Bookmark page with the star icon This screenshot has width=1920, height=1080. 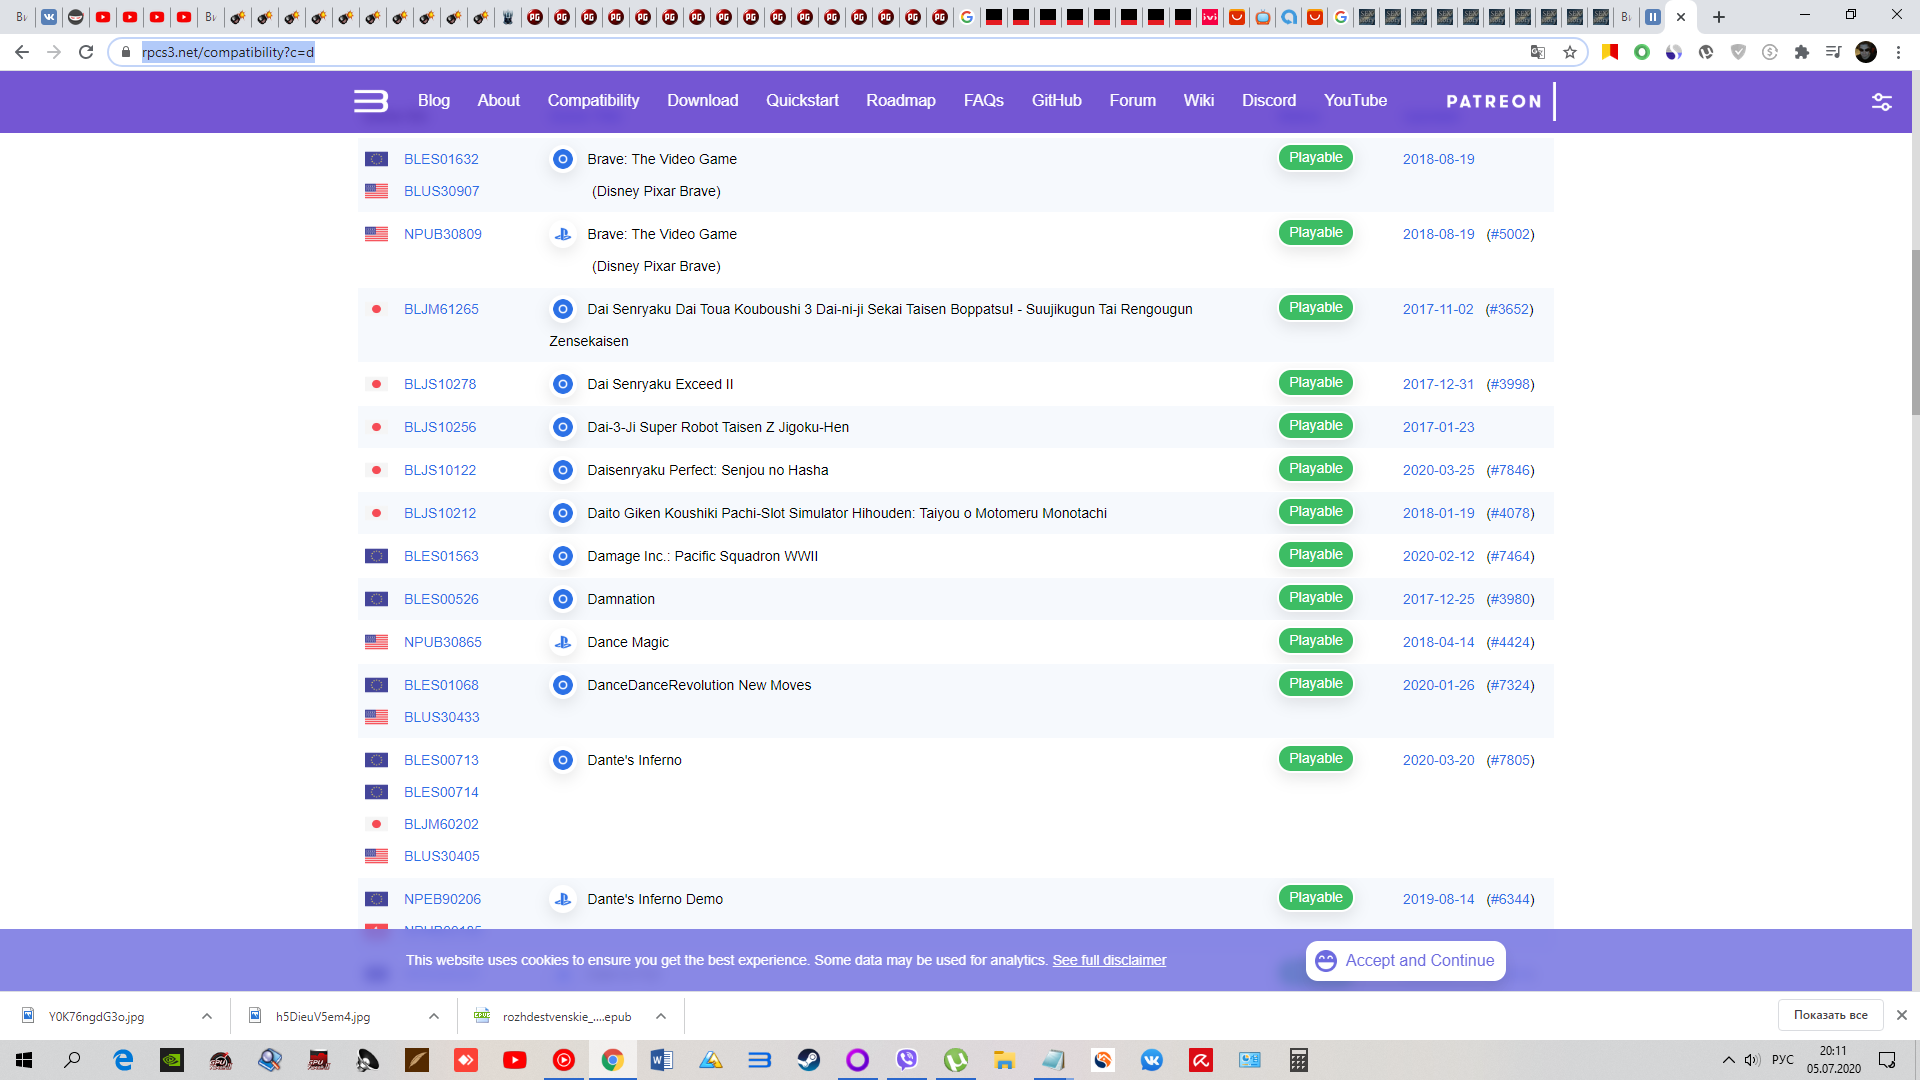pyautogui.click(x=1570, y=52)
